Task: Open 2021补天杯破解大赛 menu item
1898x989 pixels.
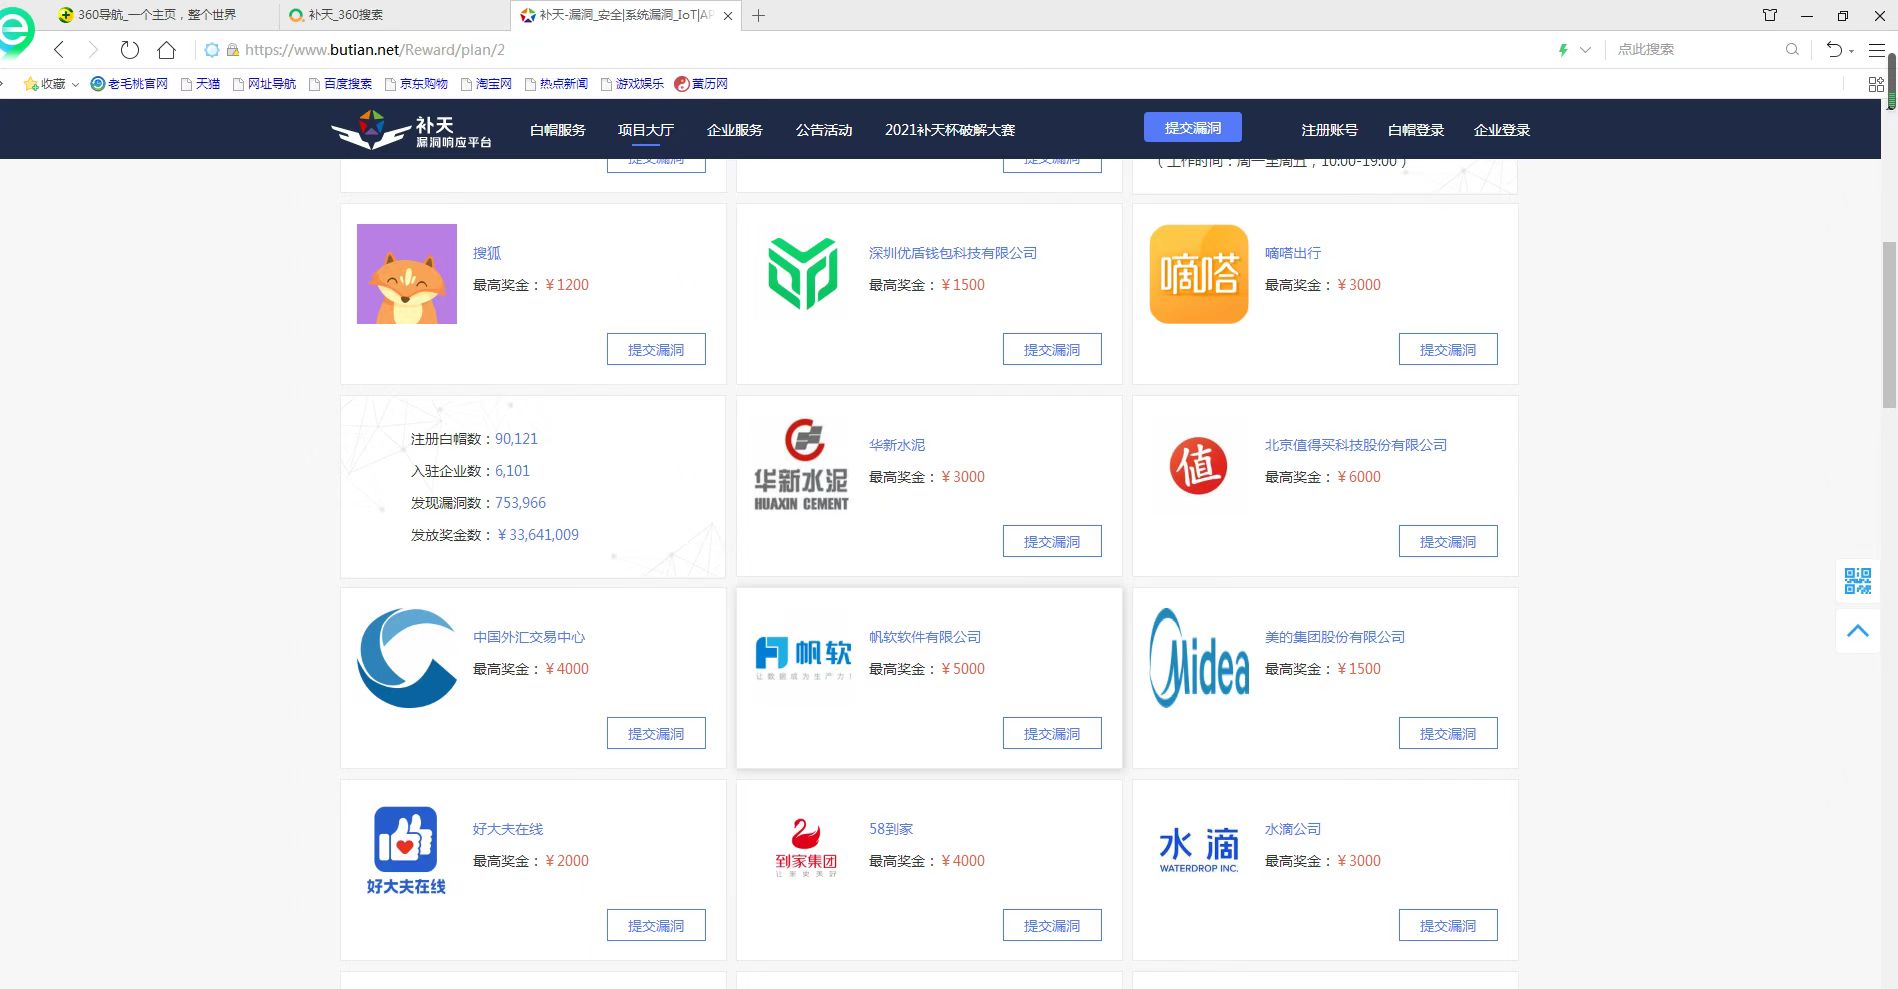Action: click(950, 130)
